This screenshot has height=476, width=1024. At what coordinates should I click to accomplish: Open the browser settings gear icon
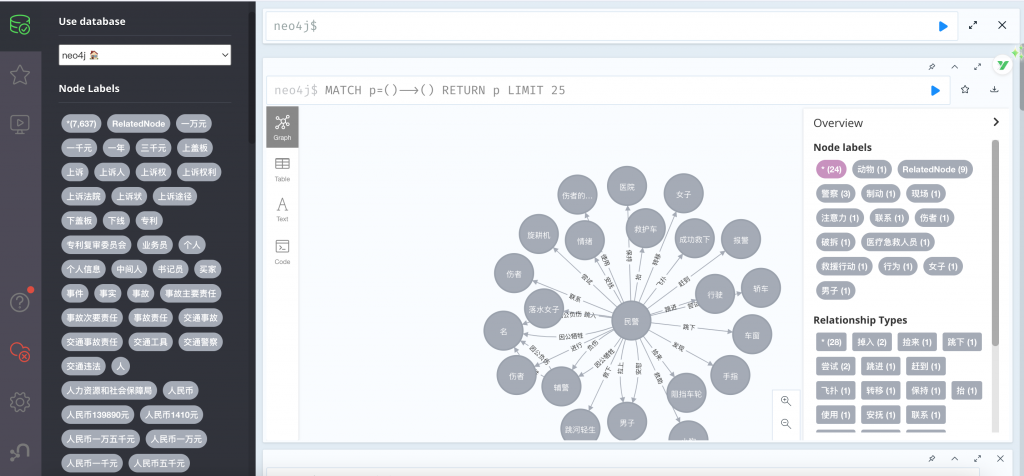pos(20,402)
